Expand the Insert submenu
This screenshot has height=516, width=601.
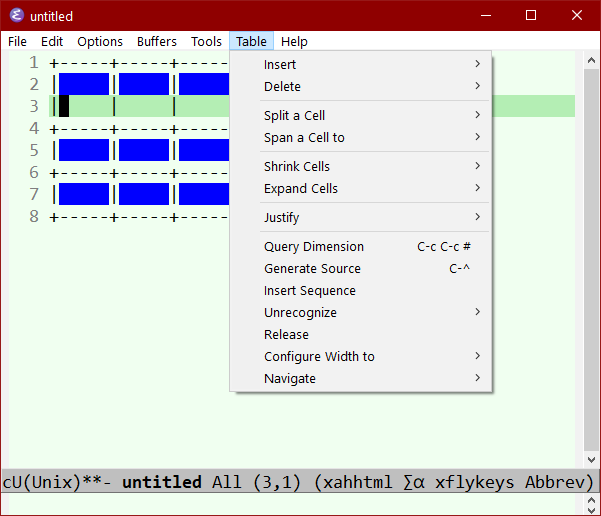(360, 64)
